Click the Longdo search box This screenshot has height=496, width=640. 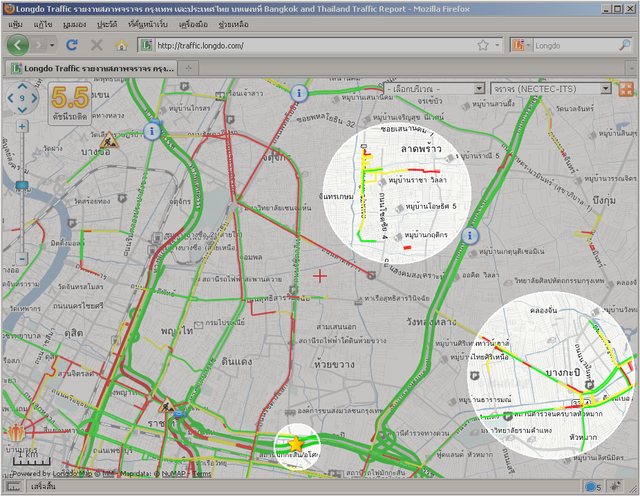576,45
